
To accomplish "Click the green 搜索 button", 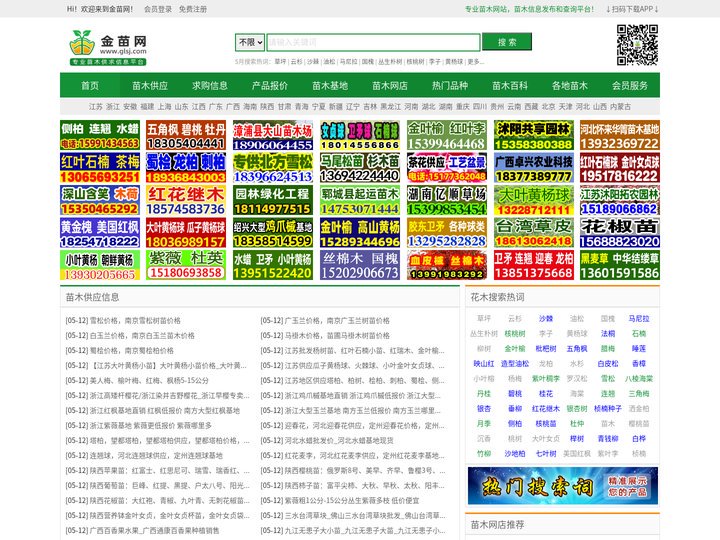I will click(507, 42).
